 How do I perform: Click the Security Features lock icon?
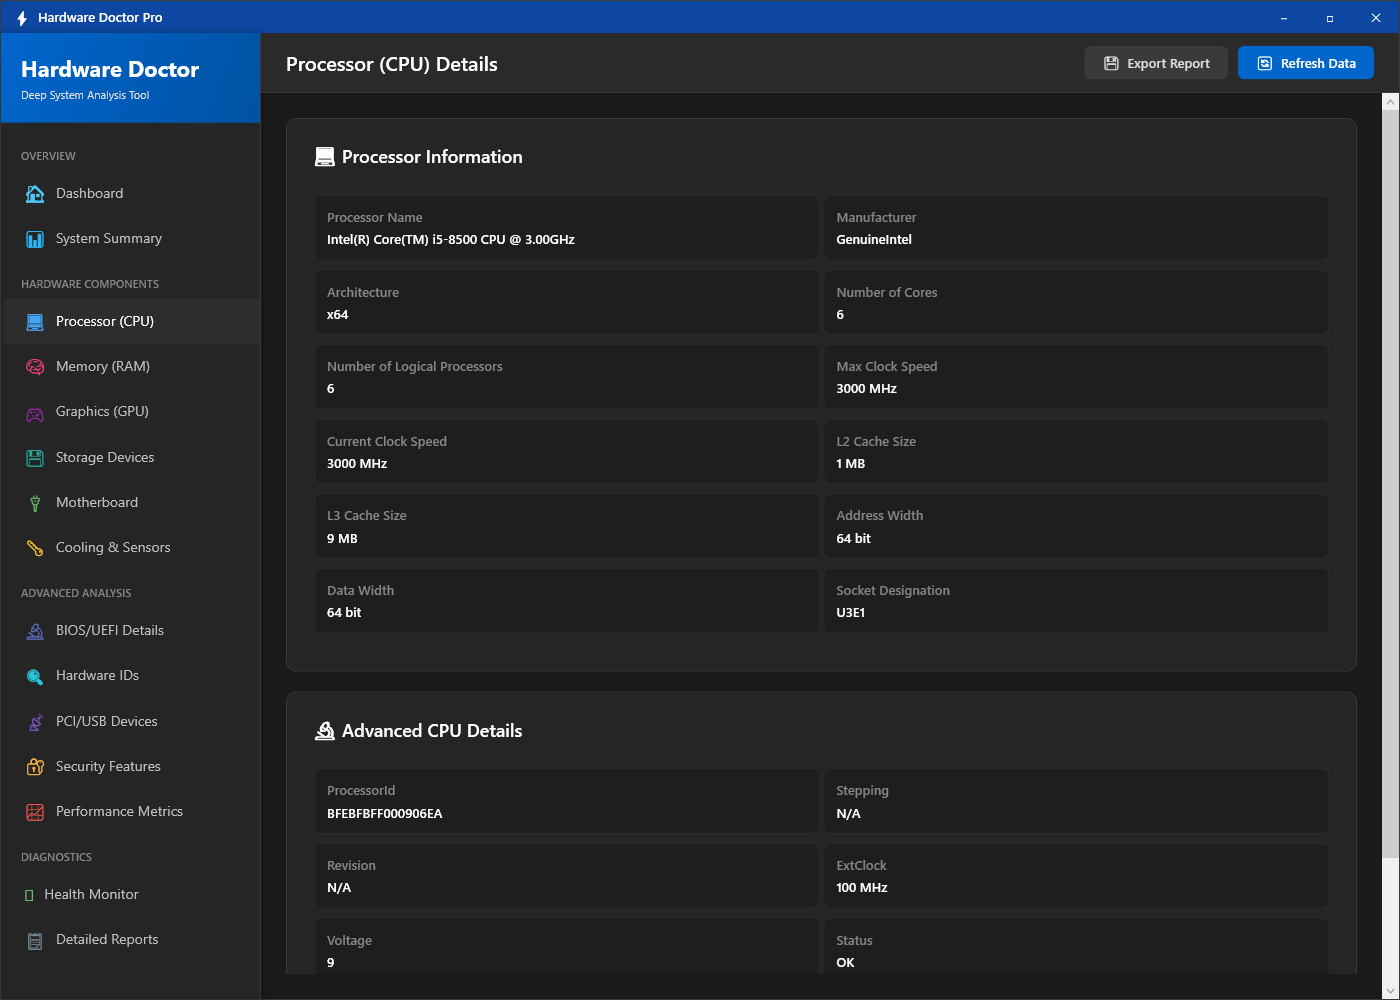pyautogui.click(x=35, y=767)
